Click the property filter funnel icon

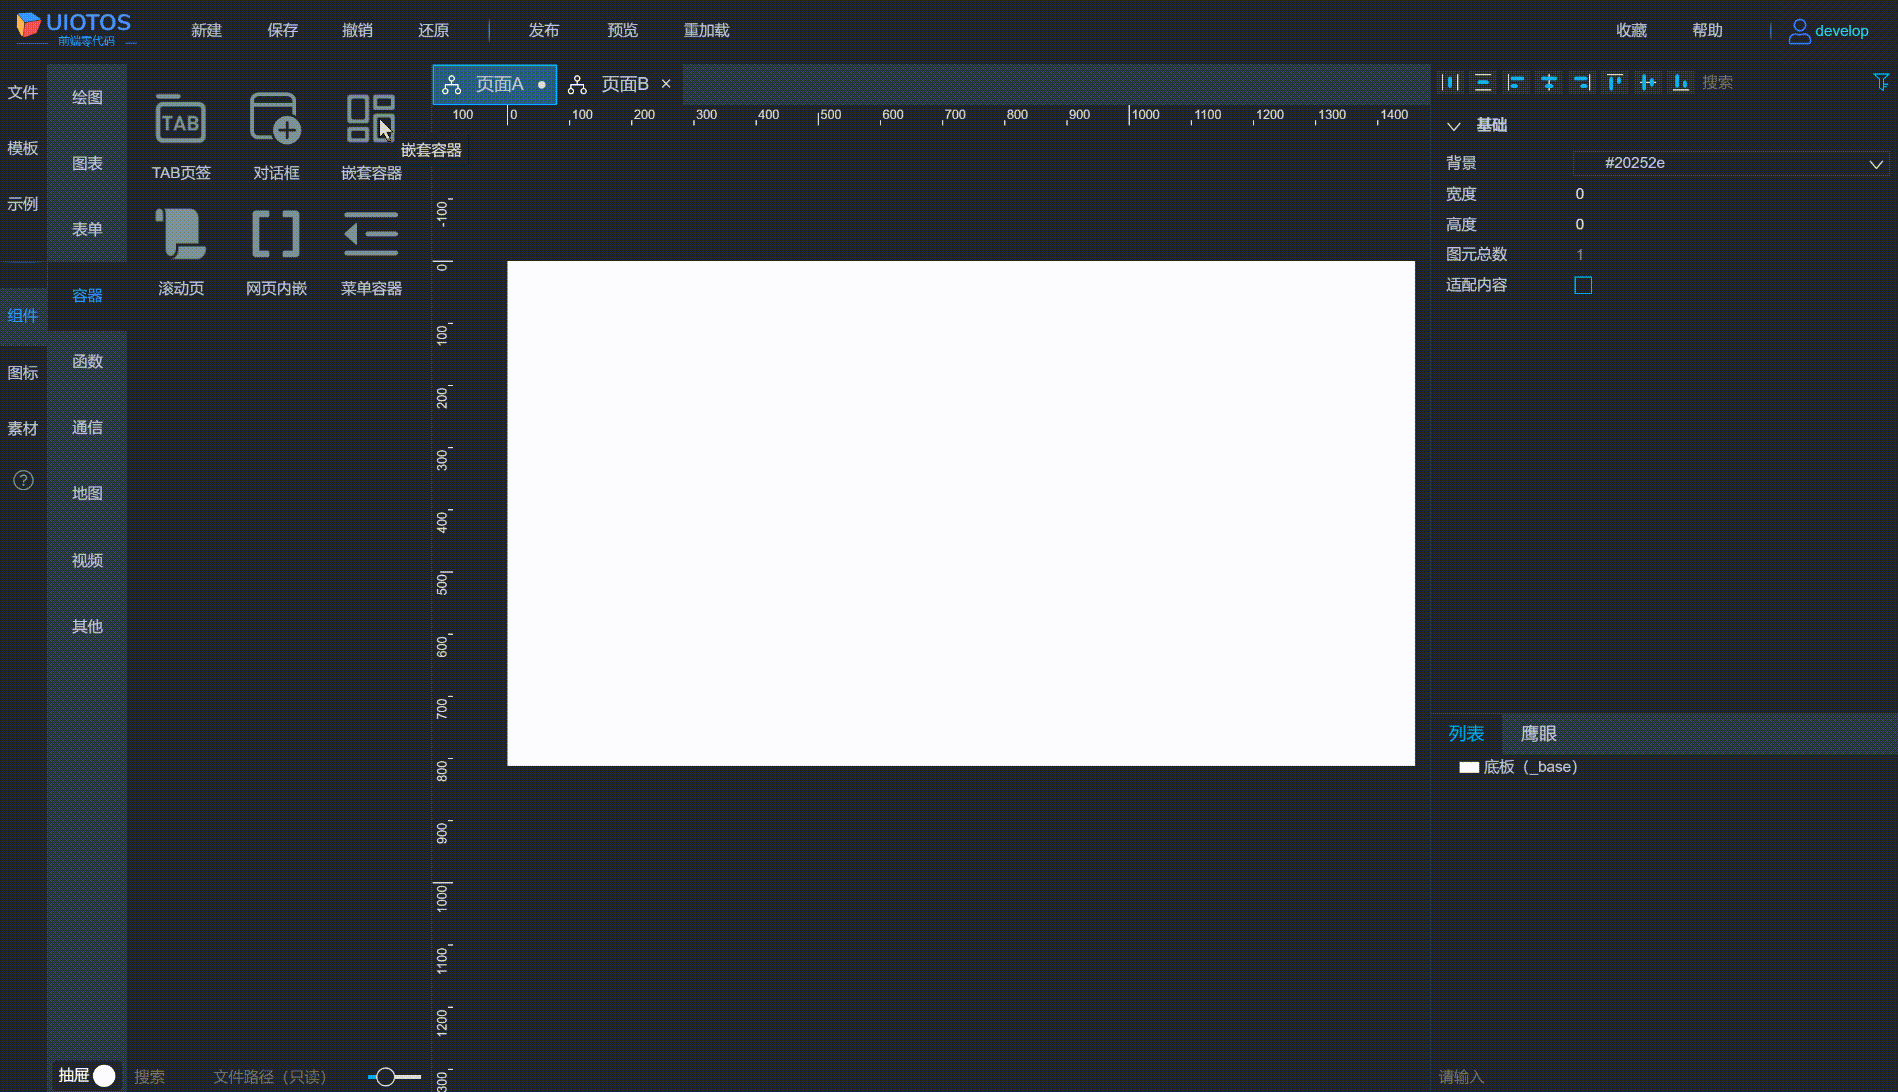tap(1881, 82)
